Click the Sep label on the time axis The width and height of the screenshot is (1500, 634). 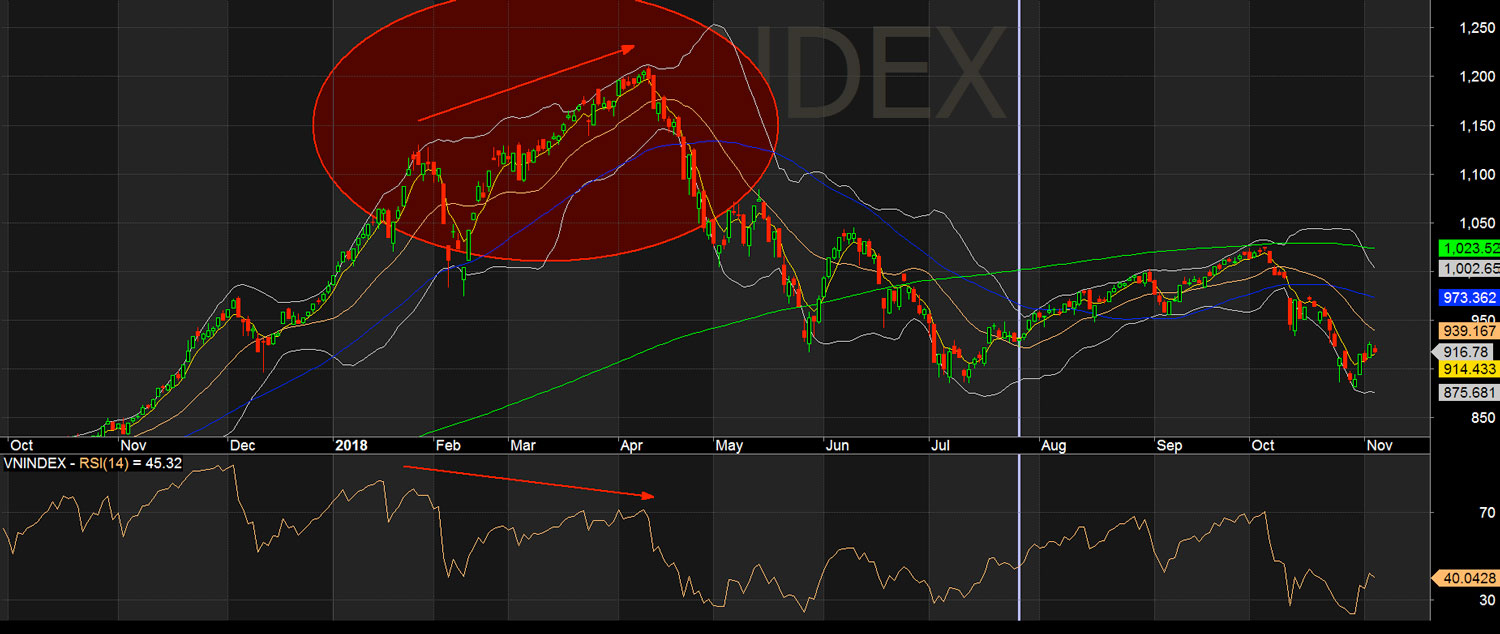1169,445
